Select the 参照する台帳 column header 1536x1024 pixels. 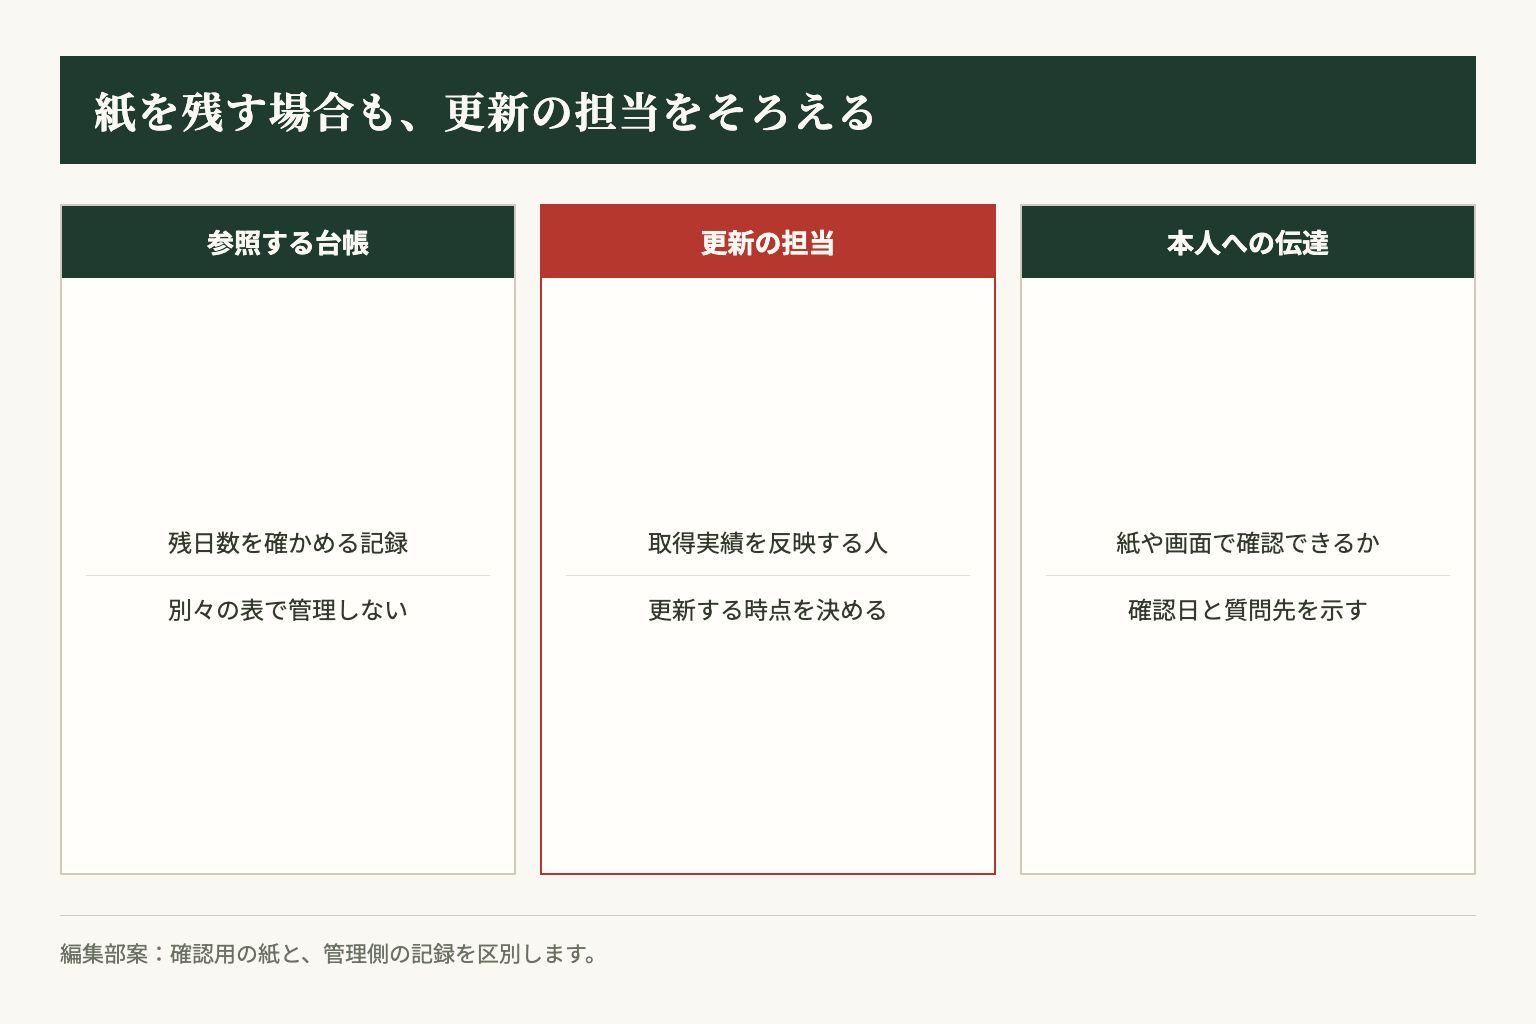pyautogui.click(x=288, y=242)
